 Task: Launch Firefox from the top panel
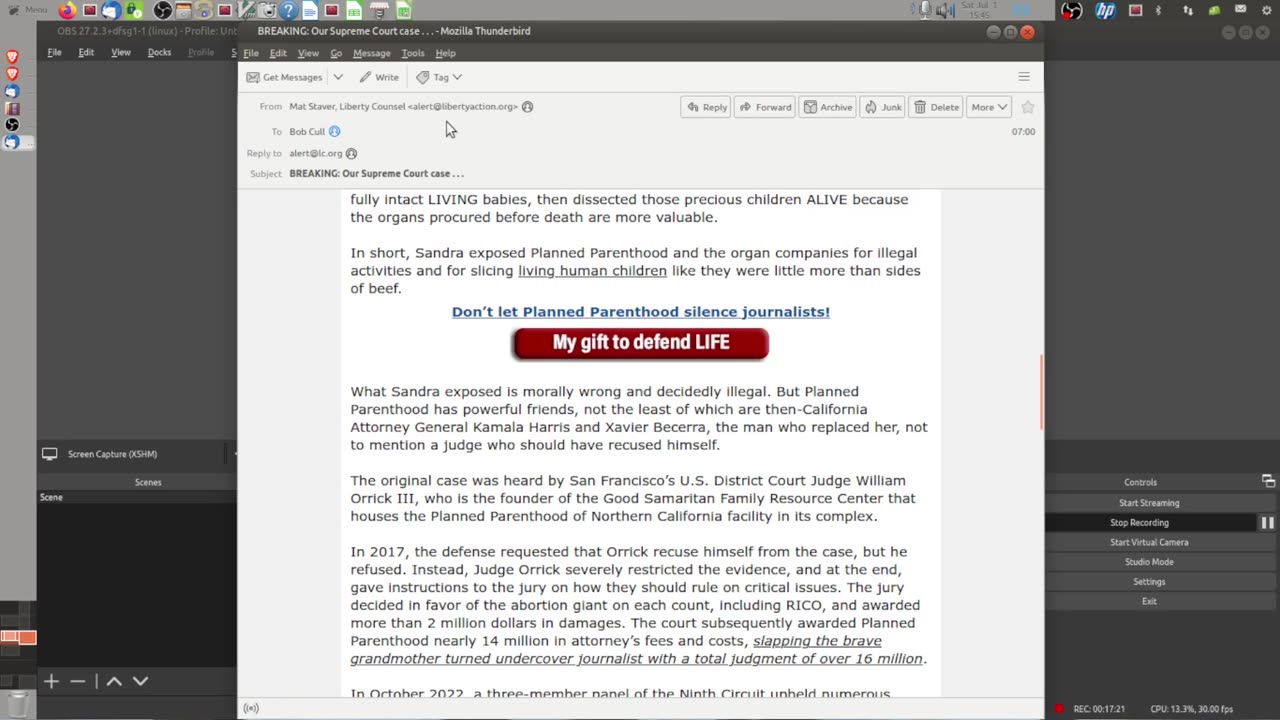(x=67, y=11)
